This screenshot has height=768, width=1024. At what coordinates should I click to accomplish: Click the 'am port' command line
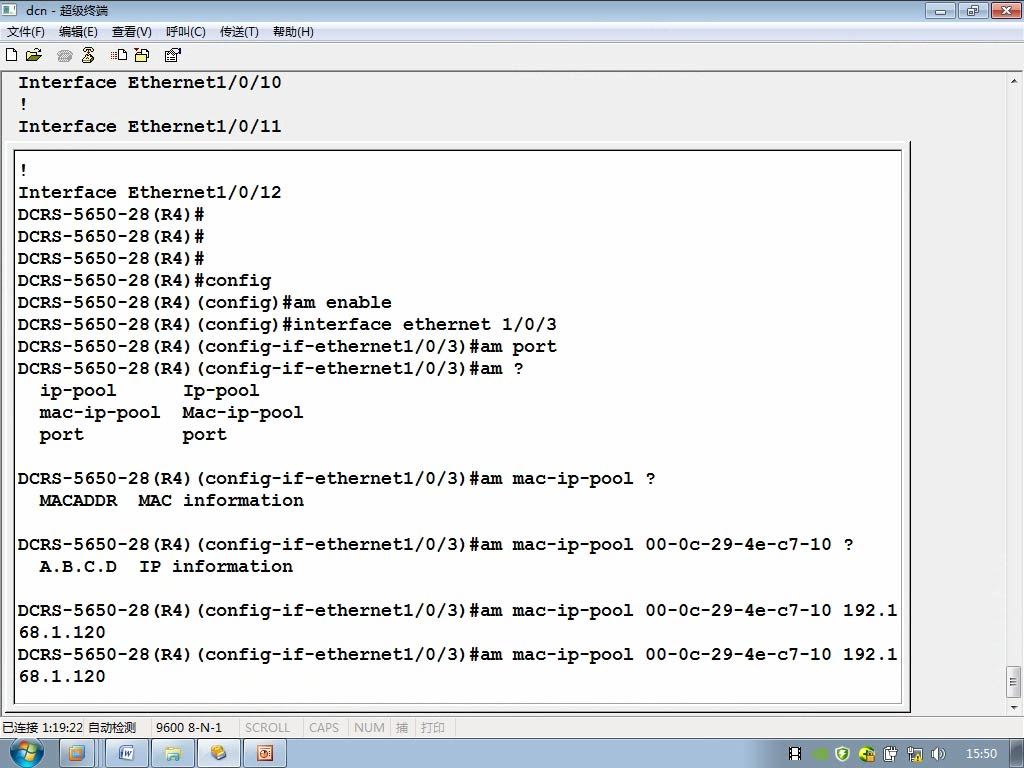click(x=287, y=347)
